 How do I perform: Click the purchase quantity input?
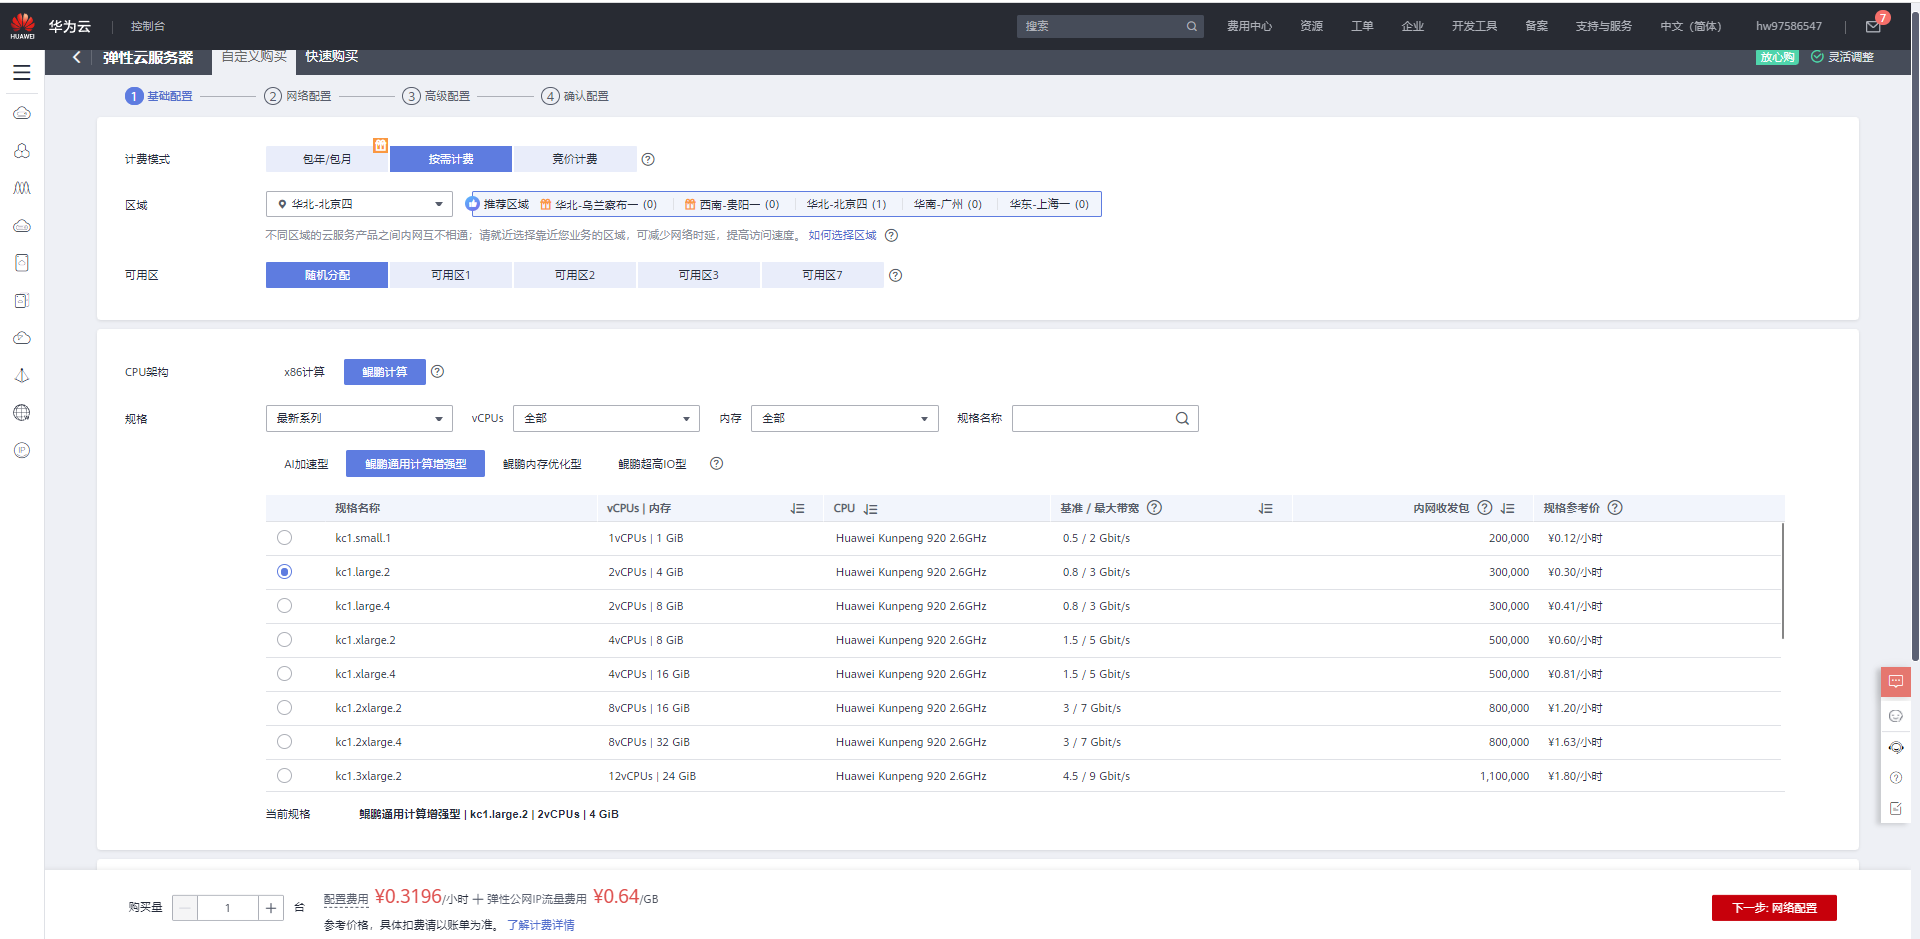(228, 908)
